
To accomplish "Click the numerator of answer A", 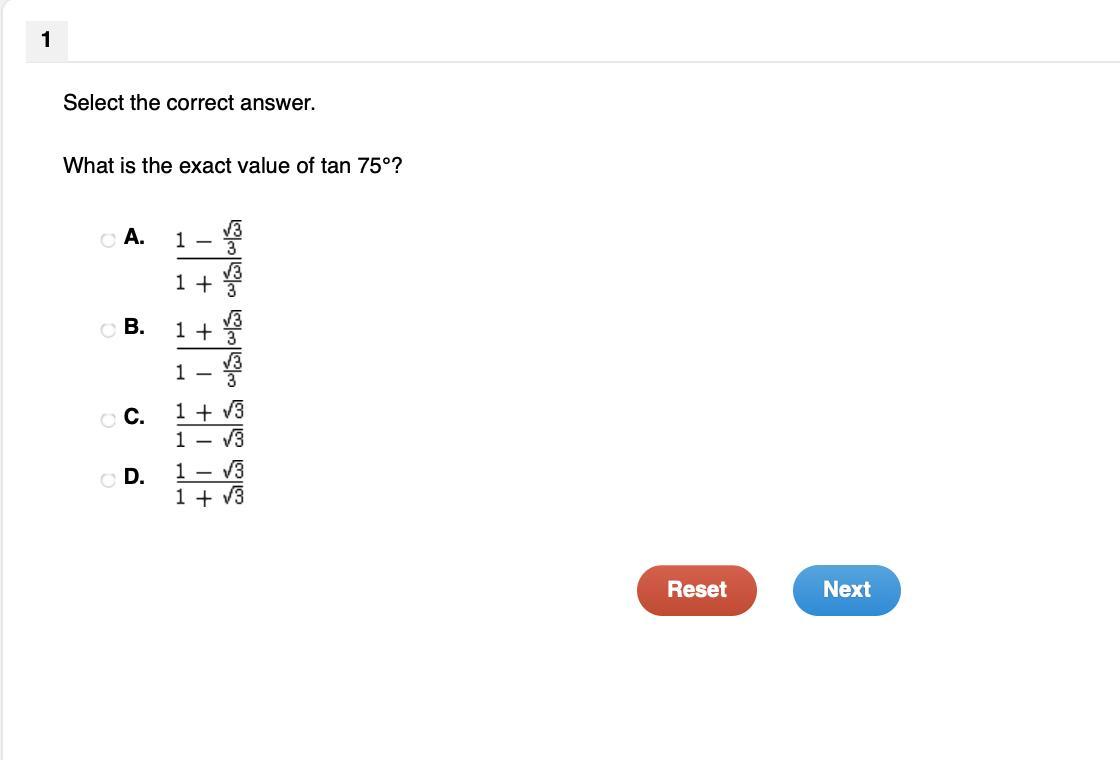I will [x=209, y=238].
